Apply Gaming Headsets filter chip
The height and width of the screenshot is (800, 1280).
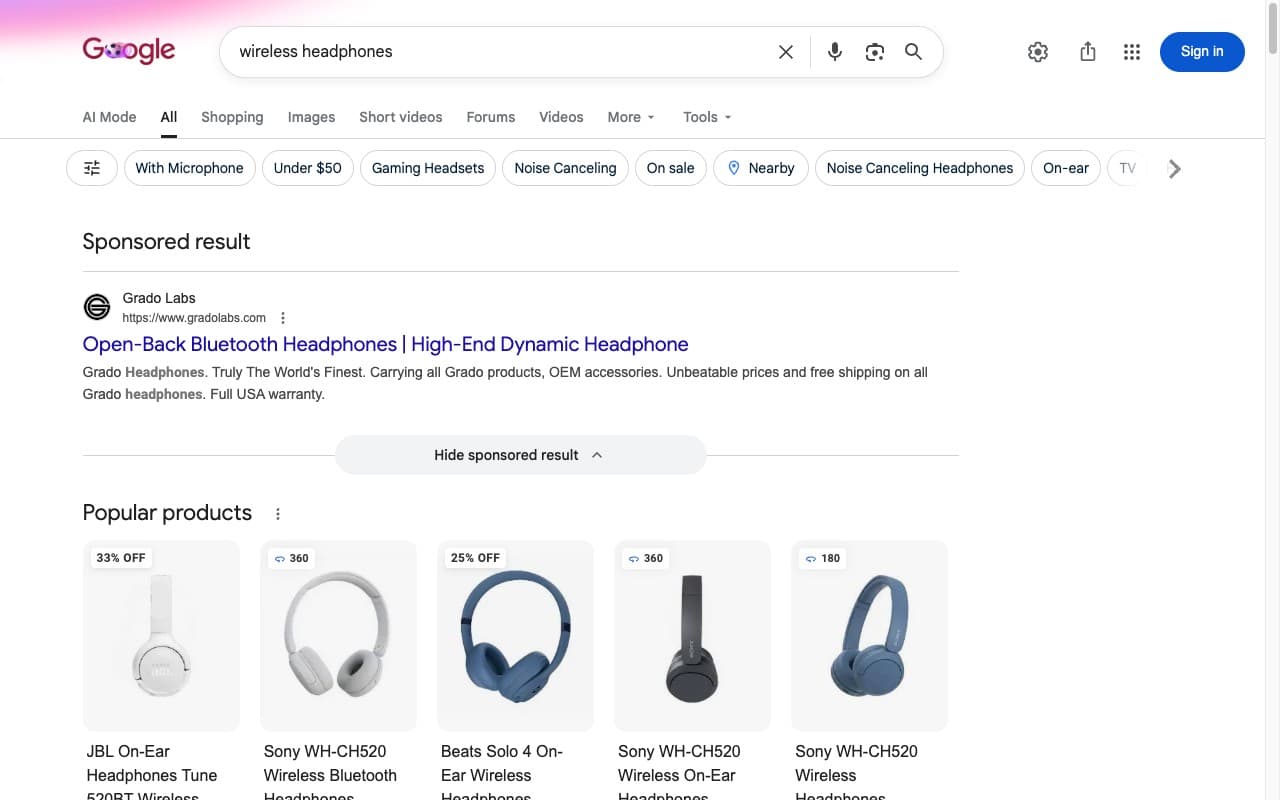click(x=428, y=168)
